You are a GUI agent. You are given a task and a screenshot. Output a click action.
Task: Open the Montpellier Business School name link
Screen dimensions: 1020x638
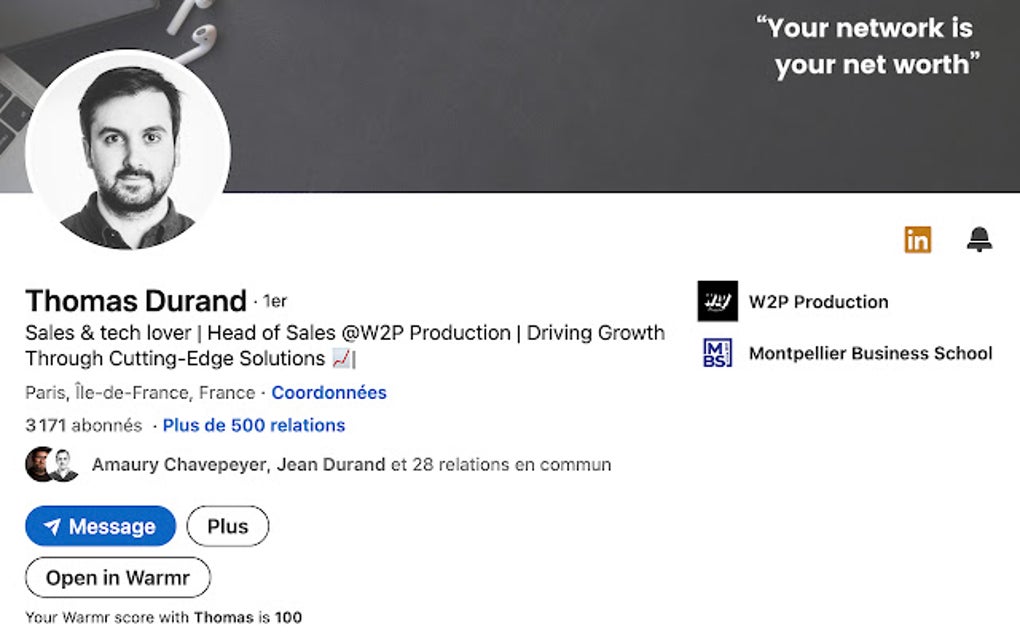(870, 353)
